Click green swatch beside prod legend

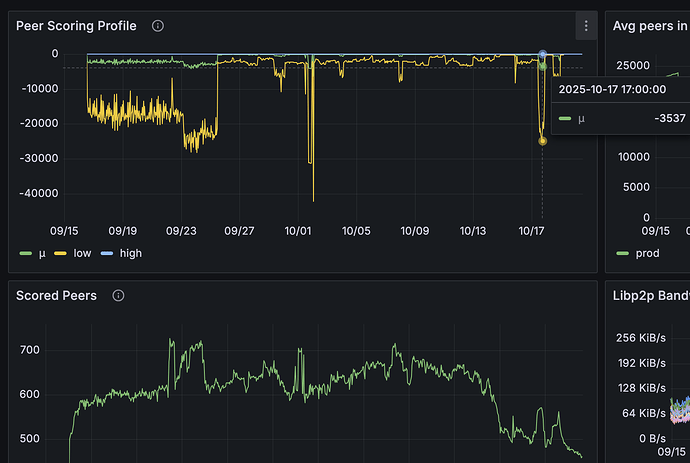pos(625,253)
